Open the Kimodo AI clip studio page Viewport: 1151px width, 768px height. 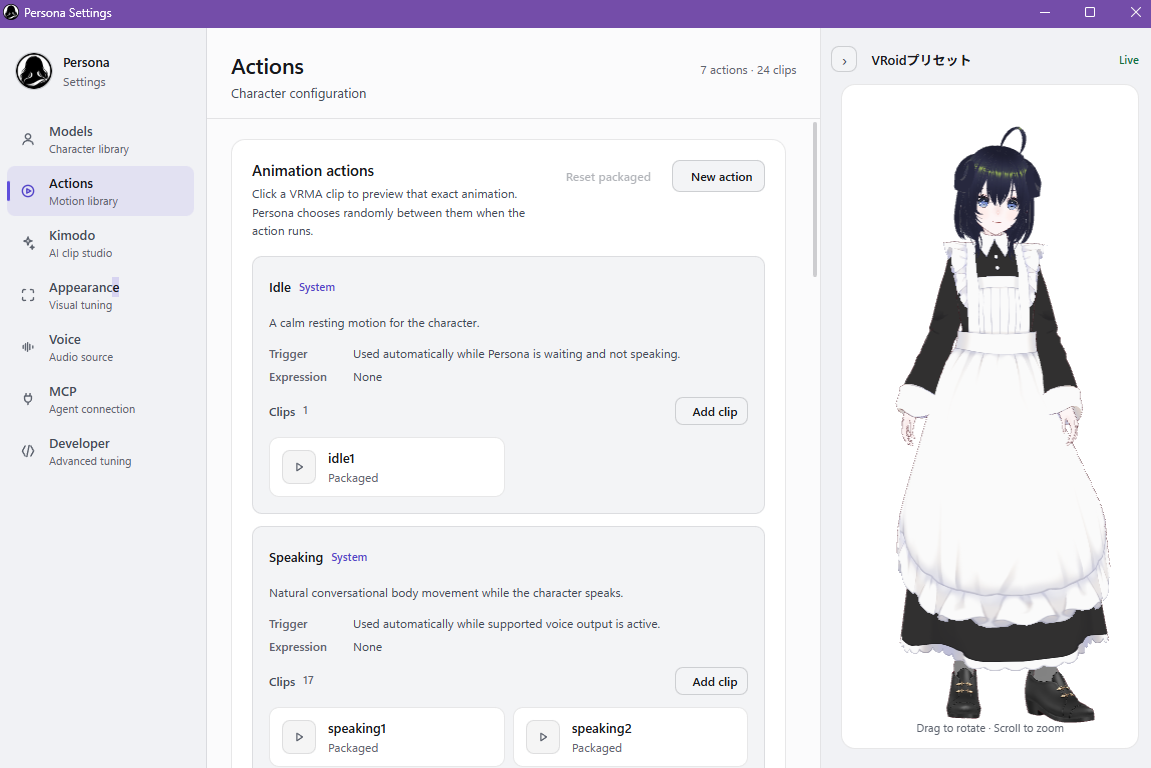click(101, 243)
